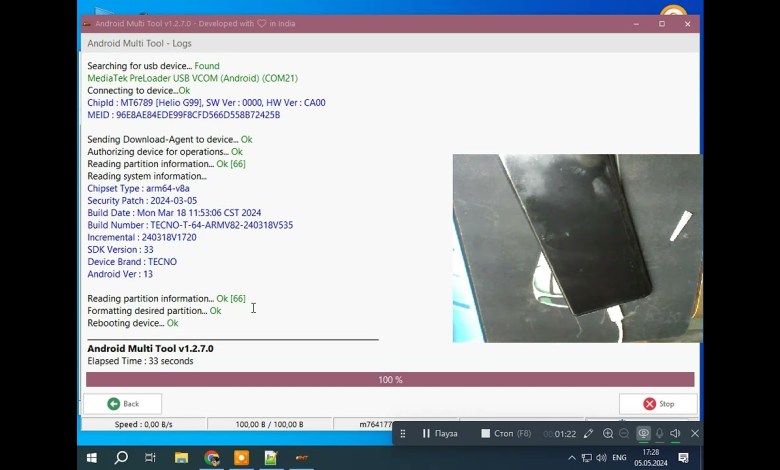780x470 pixels.
Task: Click the volume icon in system tray
Action: click(x=601, y=458)
